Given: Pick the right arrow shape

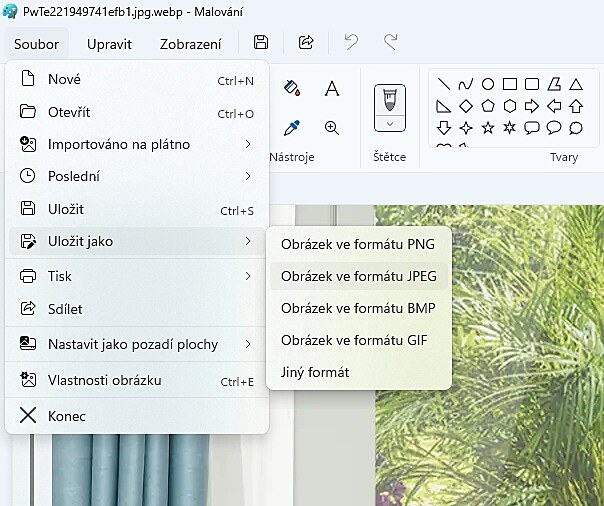Looking at the screenshot, I should pyautogui.click(x=532, y=106).
